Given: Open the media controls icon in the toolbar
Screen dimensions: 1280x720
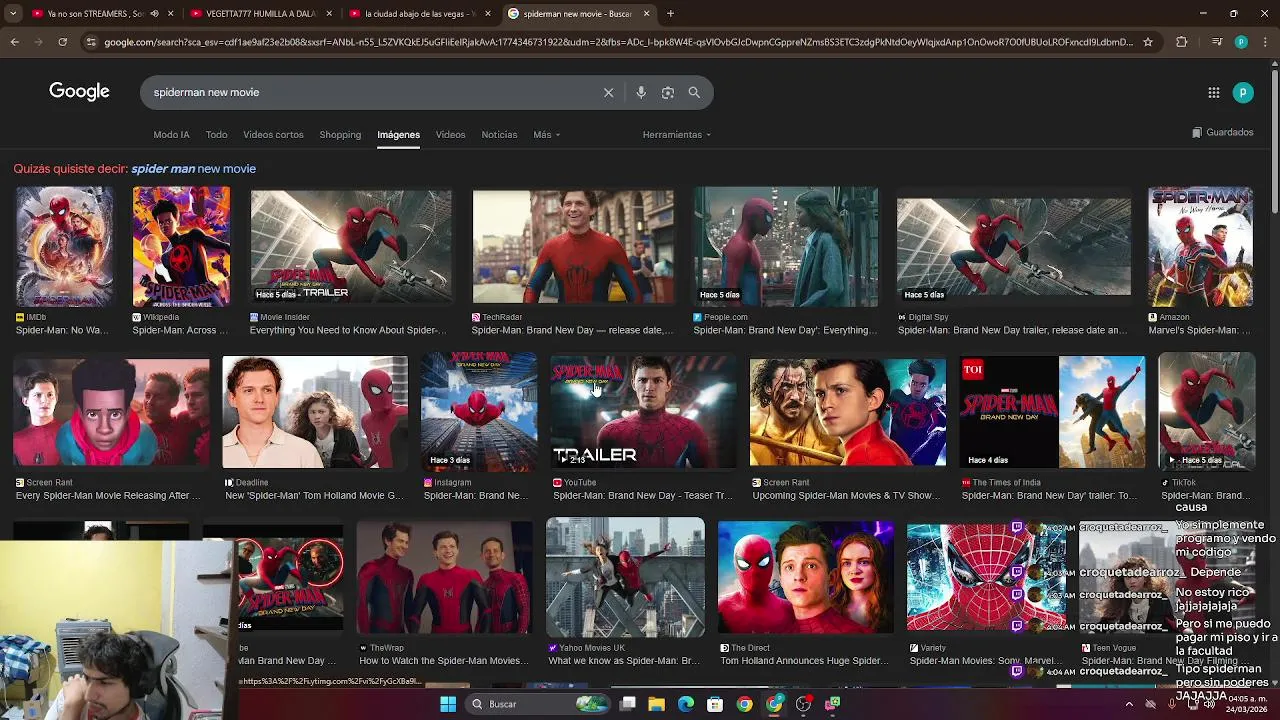Looking at the screenshot, I should point(1216,42).
